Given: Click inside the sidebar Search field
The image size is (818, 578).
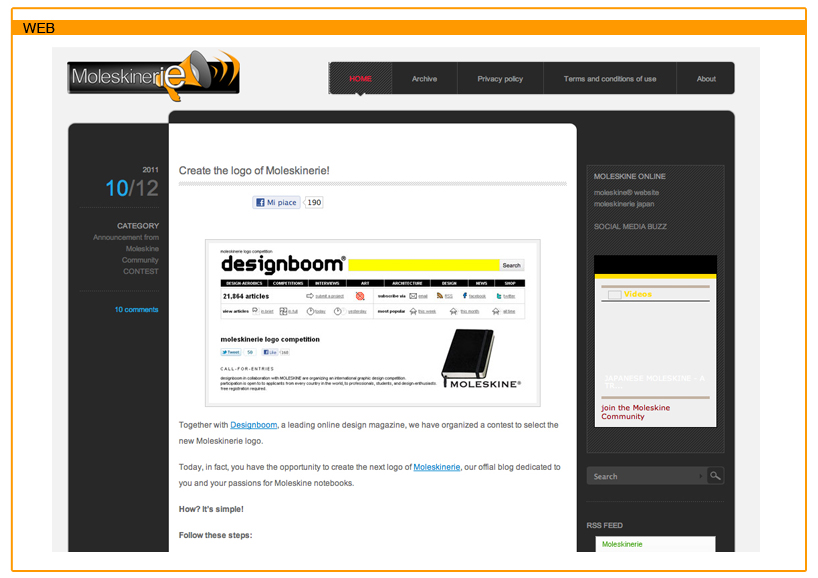Looking at the screenshot, I should click(645, 476).
